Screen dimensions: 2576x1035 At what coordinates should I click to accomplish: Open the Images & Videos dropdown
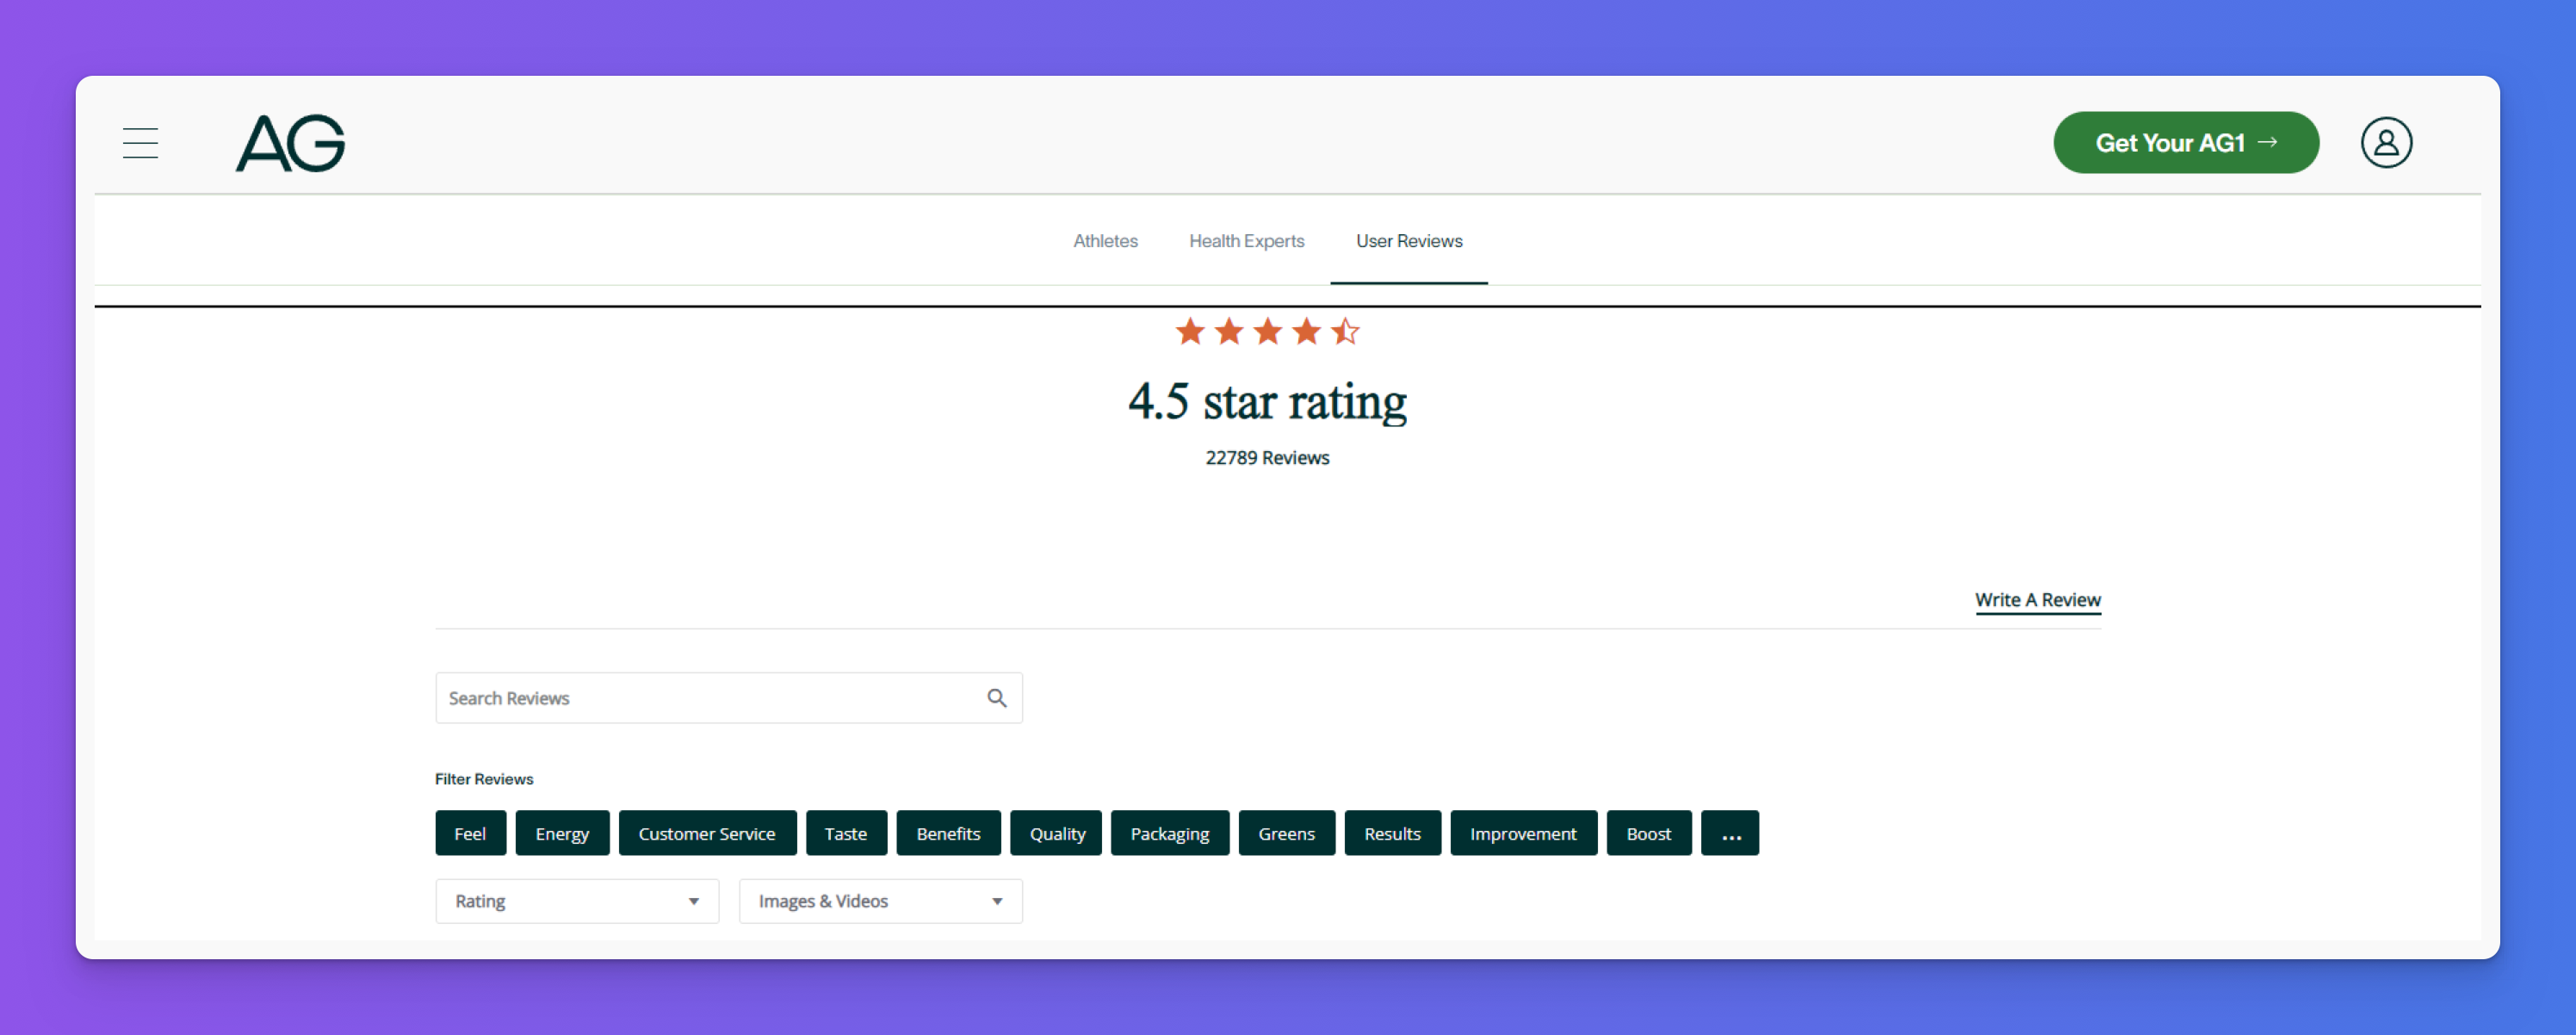pos(880,901)
